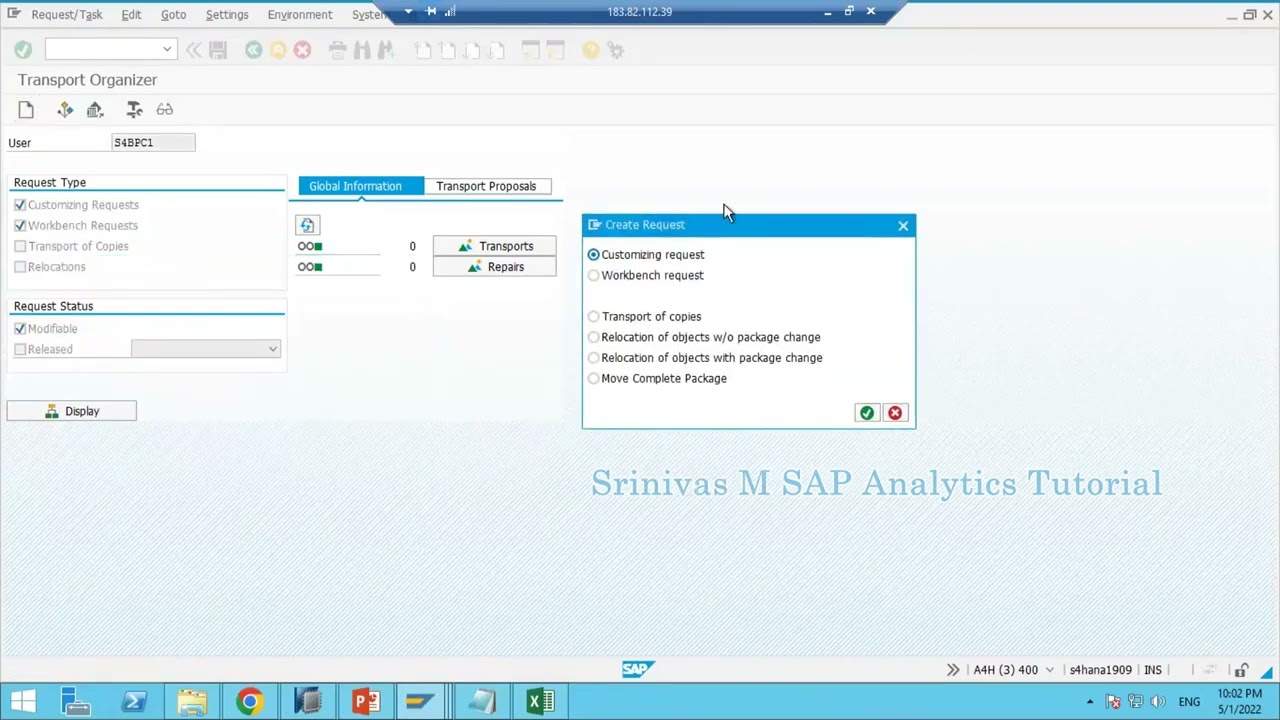Open the Edit menu
1280x720 pixels.
[131, 15]
